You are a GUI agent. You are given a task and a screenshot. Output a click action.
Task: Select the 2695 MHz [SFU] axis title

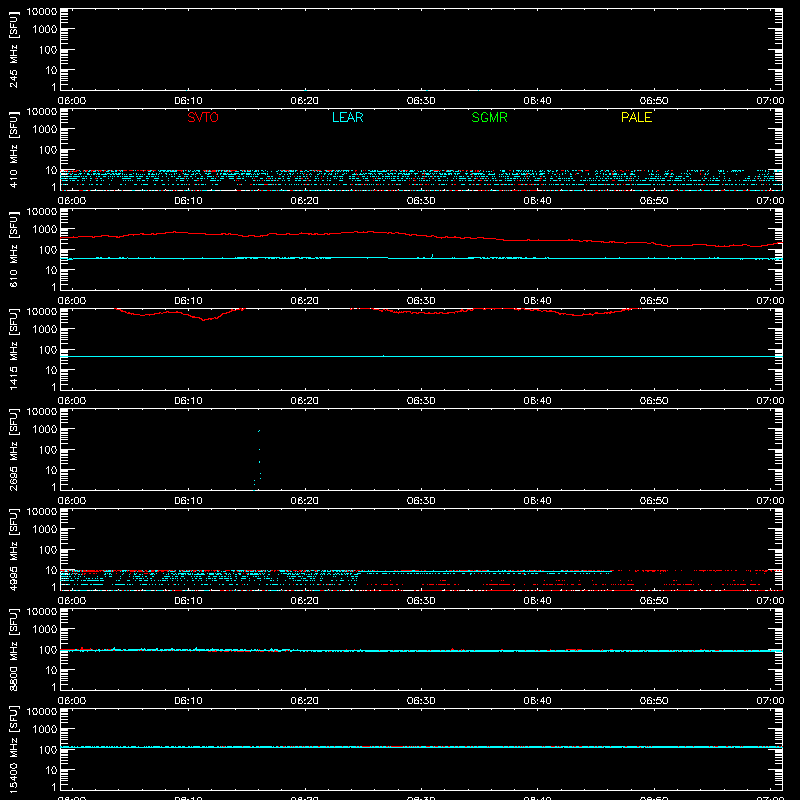pyautogui.click(x=13, y=449)
